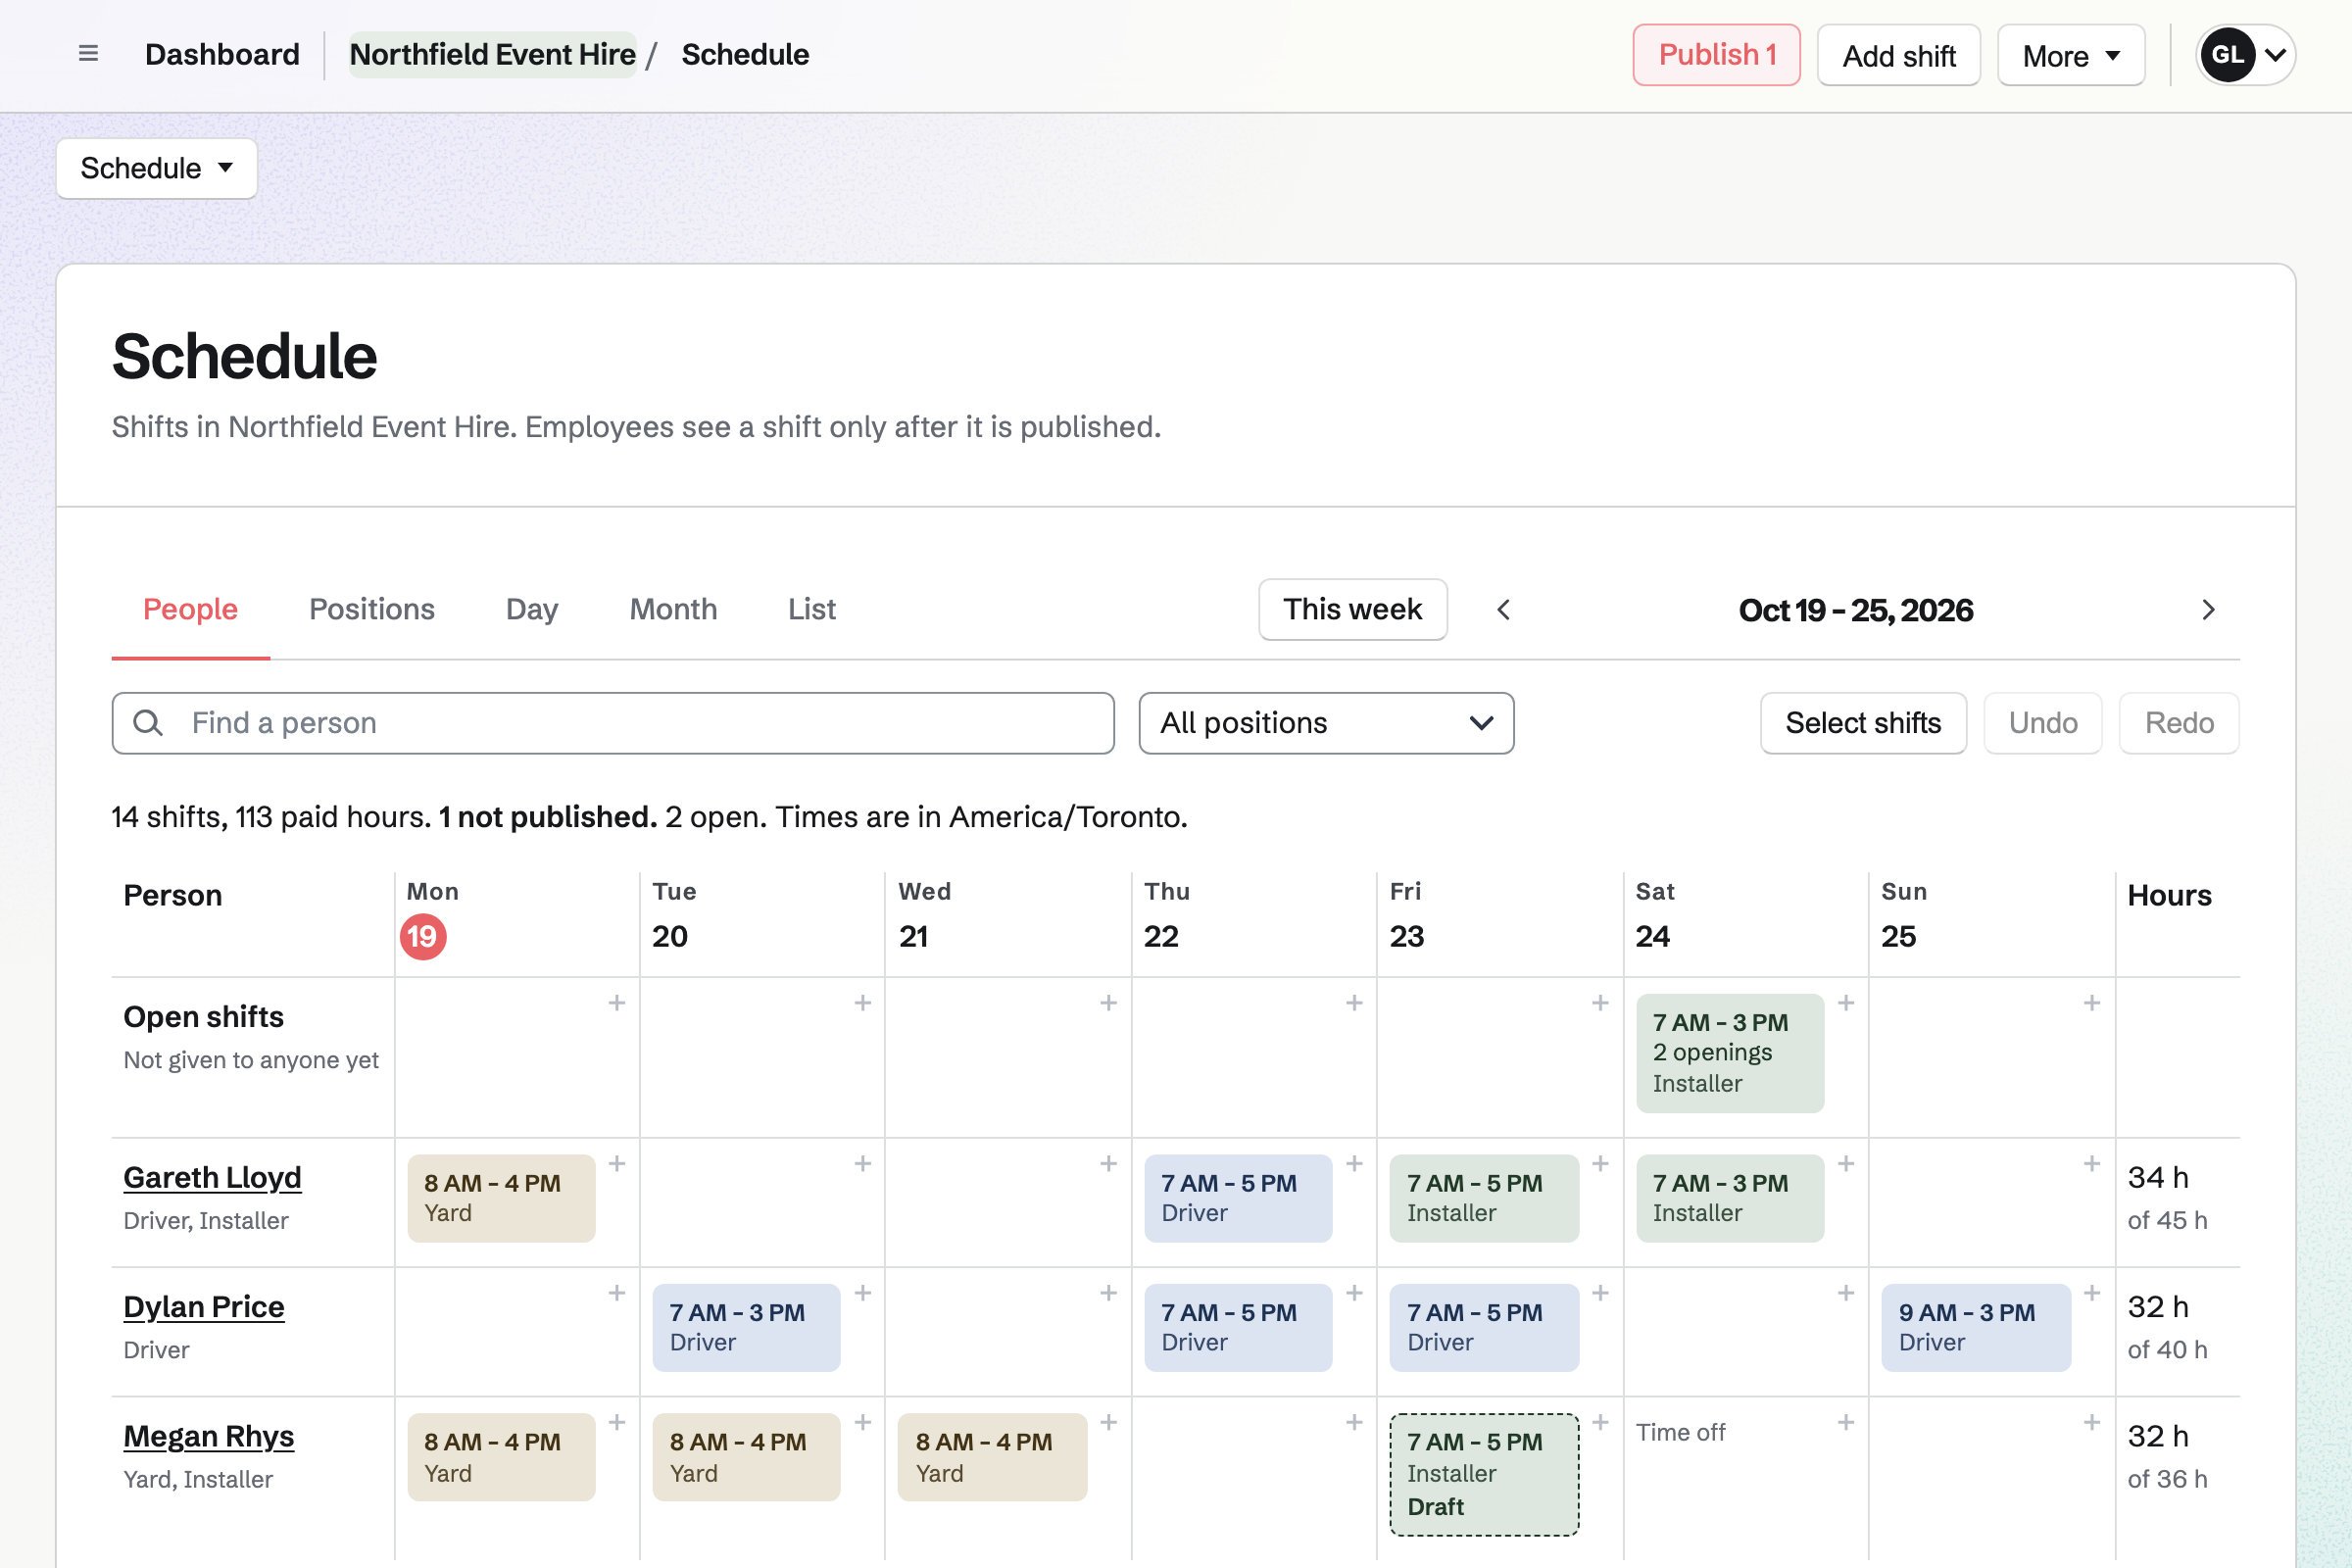Switch to the Month view tab
2352x1568 pixels.
[x=673, y=610]
